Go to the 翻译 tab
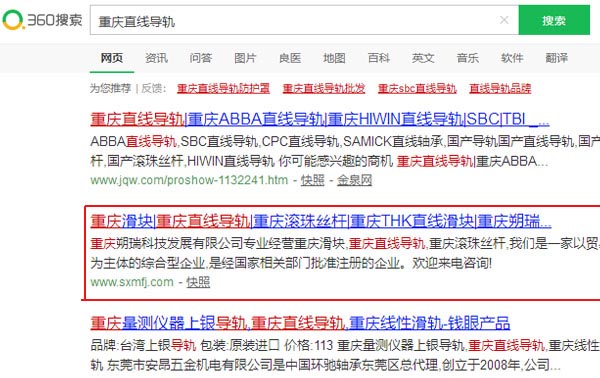The image size is (600, 378). point(556,58)
